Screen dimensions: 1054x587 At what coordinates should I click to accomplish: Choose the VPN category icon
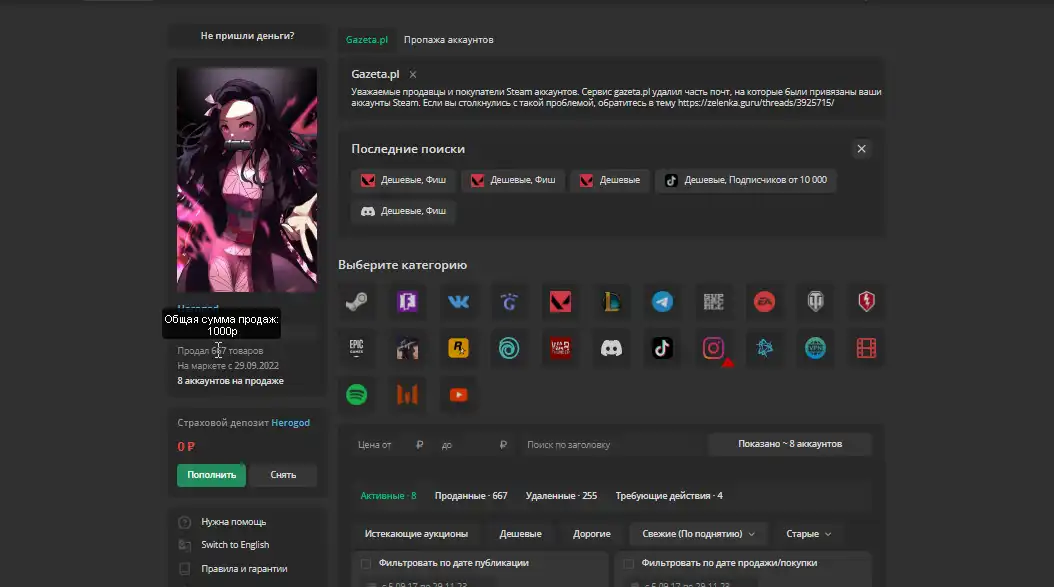[815, 348]
